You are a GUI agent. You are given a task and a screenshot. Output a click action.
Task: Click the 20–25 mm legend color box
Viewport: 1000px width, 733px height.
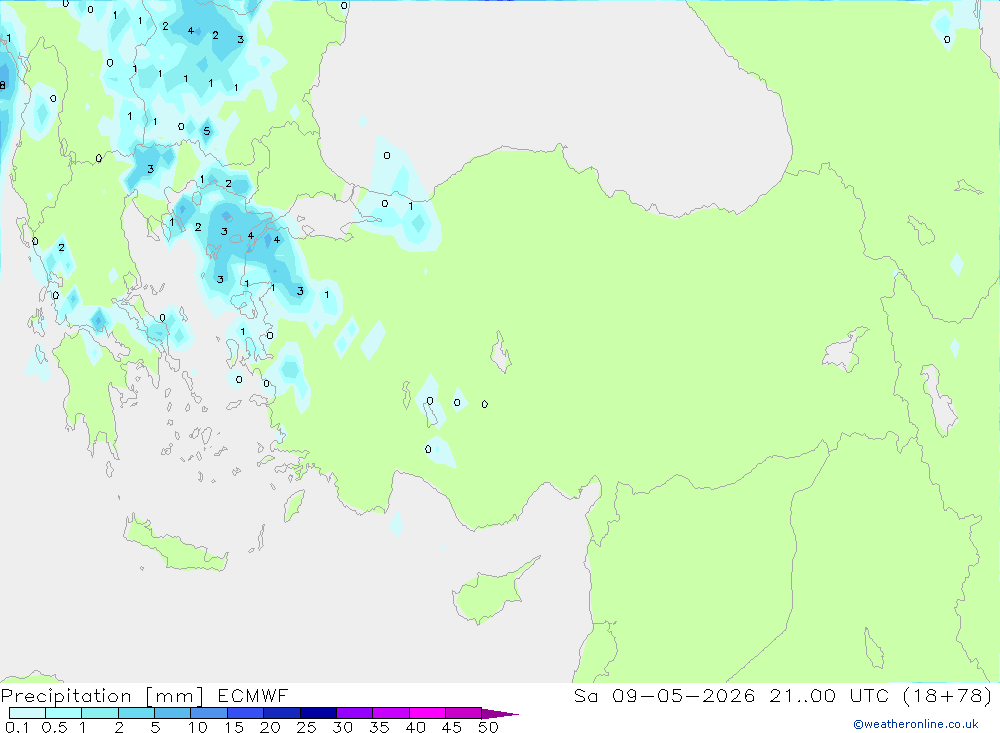(282, 713)
